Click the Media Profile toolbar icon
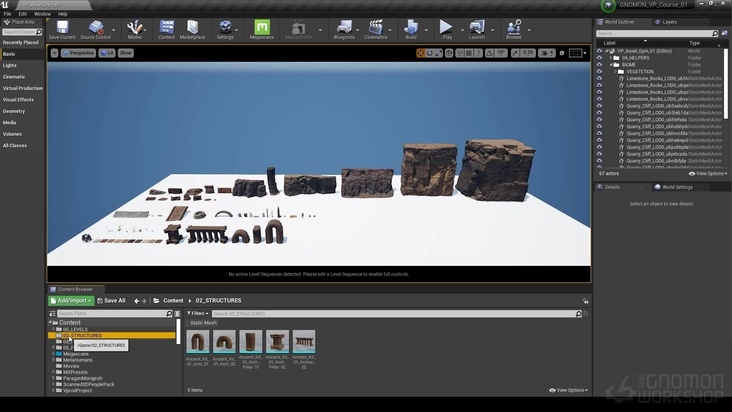Image resolution: width=732 pixels, height=412 pixels. 299,29
